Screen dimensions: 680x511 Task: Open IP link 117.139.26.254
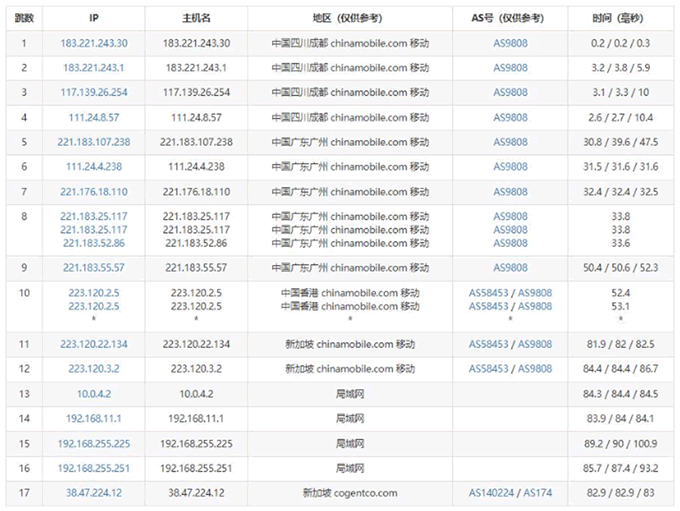pyautogui.click(x=94, y=93)
